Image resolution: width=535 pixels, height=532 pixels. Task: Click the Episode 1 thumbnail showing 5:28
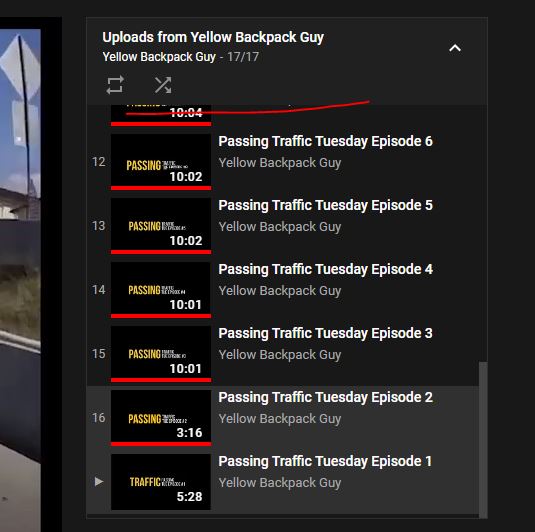coord(161,482)
